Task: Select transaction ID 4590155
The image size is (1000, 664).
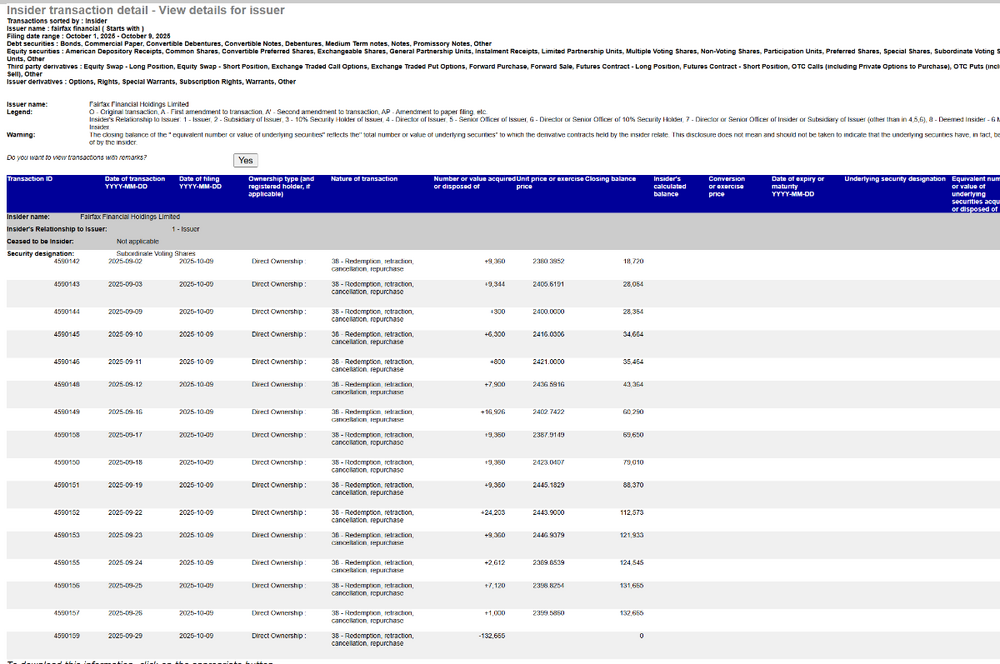Action: pos(67,563)
